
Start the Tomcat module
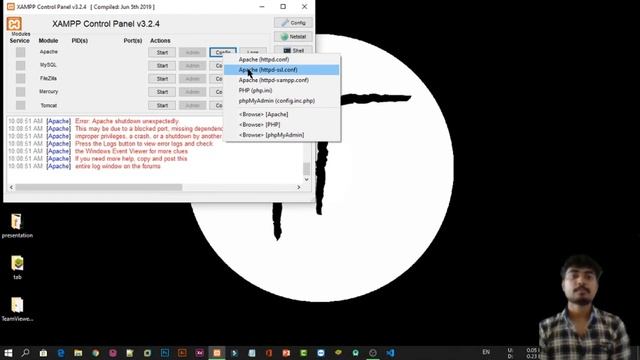pos(162,106)
